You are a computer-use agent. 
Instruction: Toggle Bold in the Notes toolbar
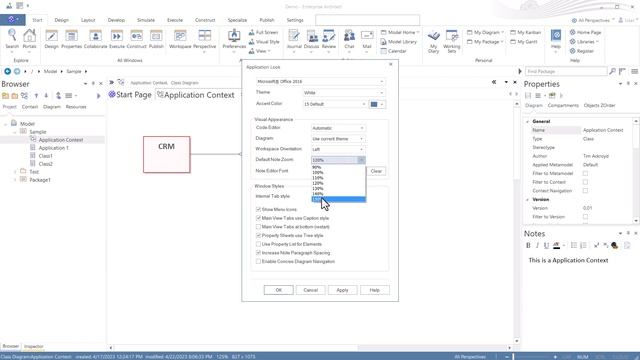click(528, 245)
